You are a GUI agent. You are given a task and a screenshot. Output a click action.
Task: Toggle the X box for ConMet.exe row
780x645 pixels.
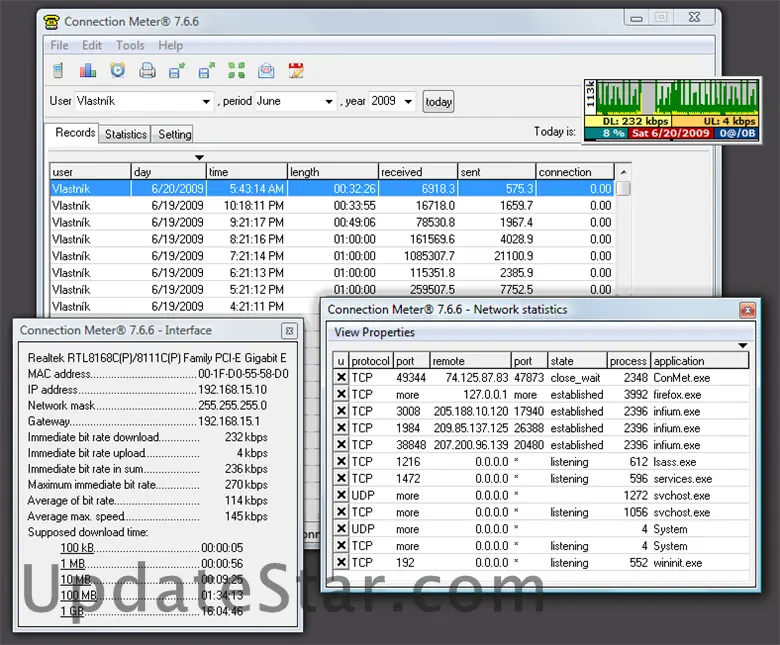[x=341, y=378]
